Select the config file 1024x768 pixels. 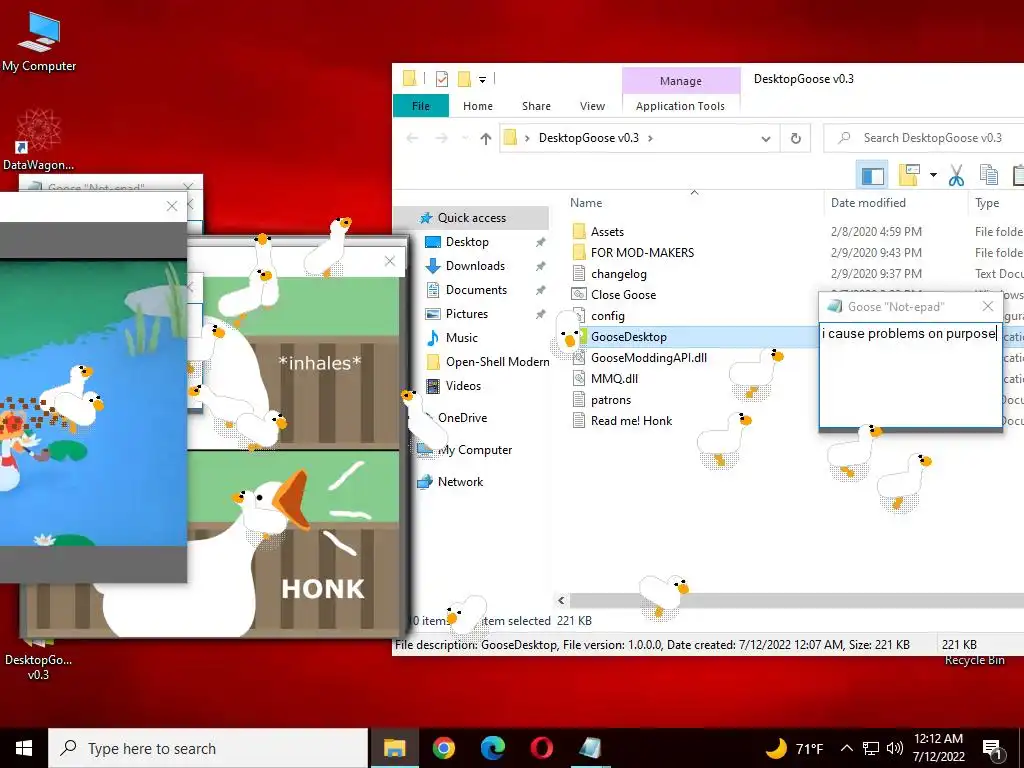(x=607, y=315)
